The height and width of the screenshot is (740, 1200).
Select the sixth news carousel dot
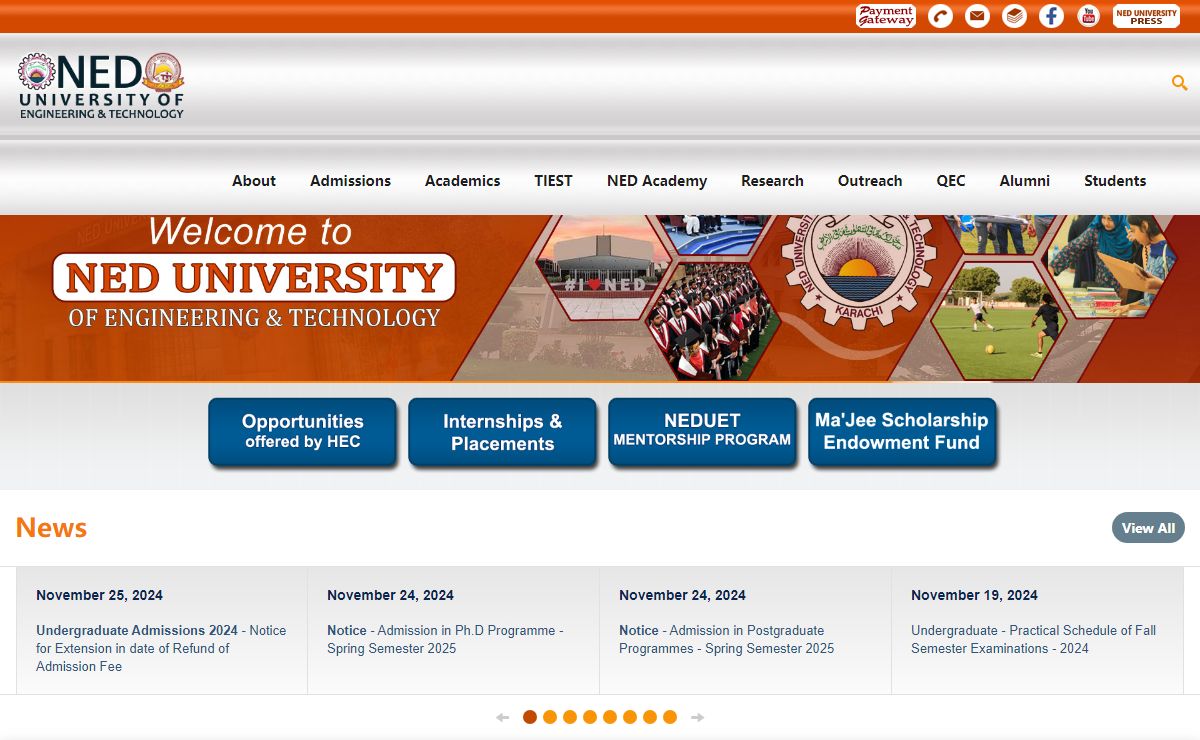point(630,717)
